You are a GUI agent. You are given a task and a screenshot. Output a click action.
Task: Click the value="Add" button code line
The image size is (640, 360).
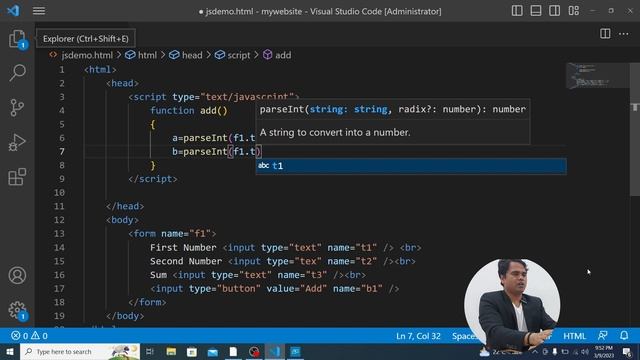(274, 289)
